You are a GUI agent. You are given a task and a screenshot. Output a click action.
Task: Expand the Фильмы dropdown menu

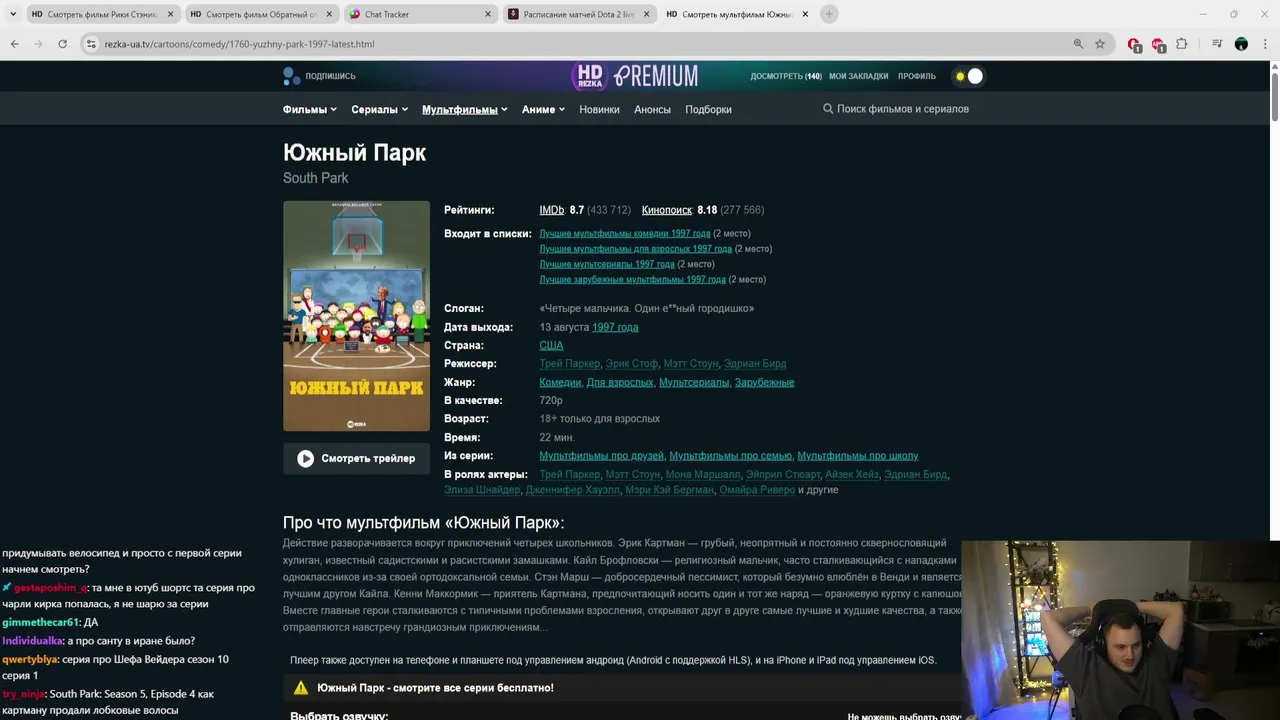pos(310,109)
